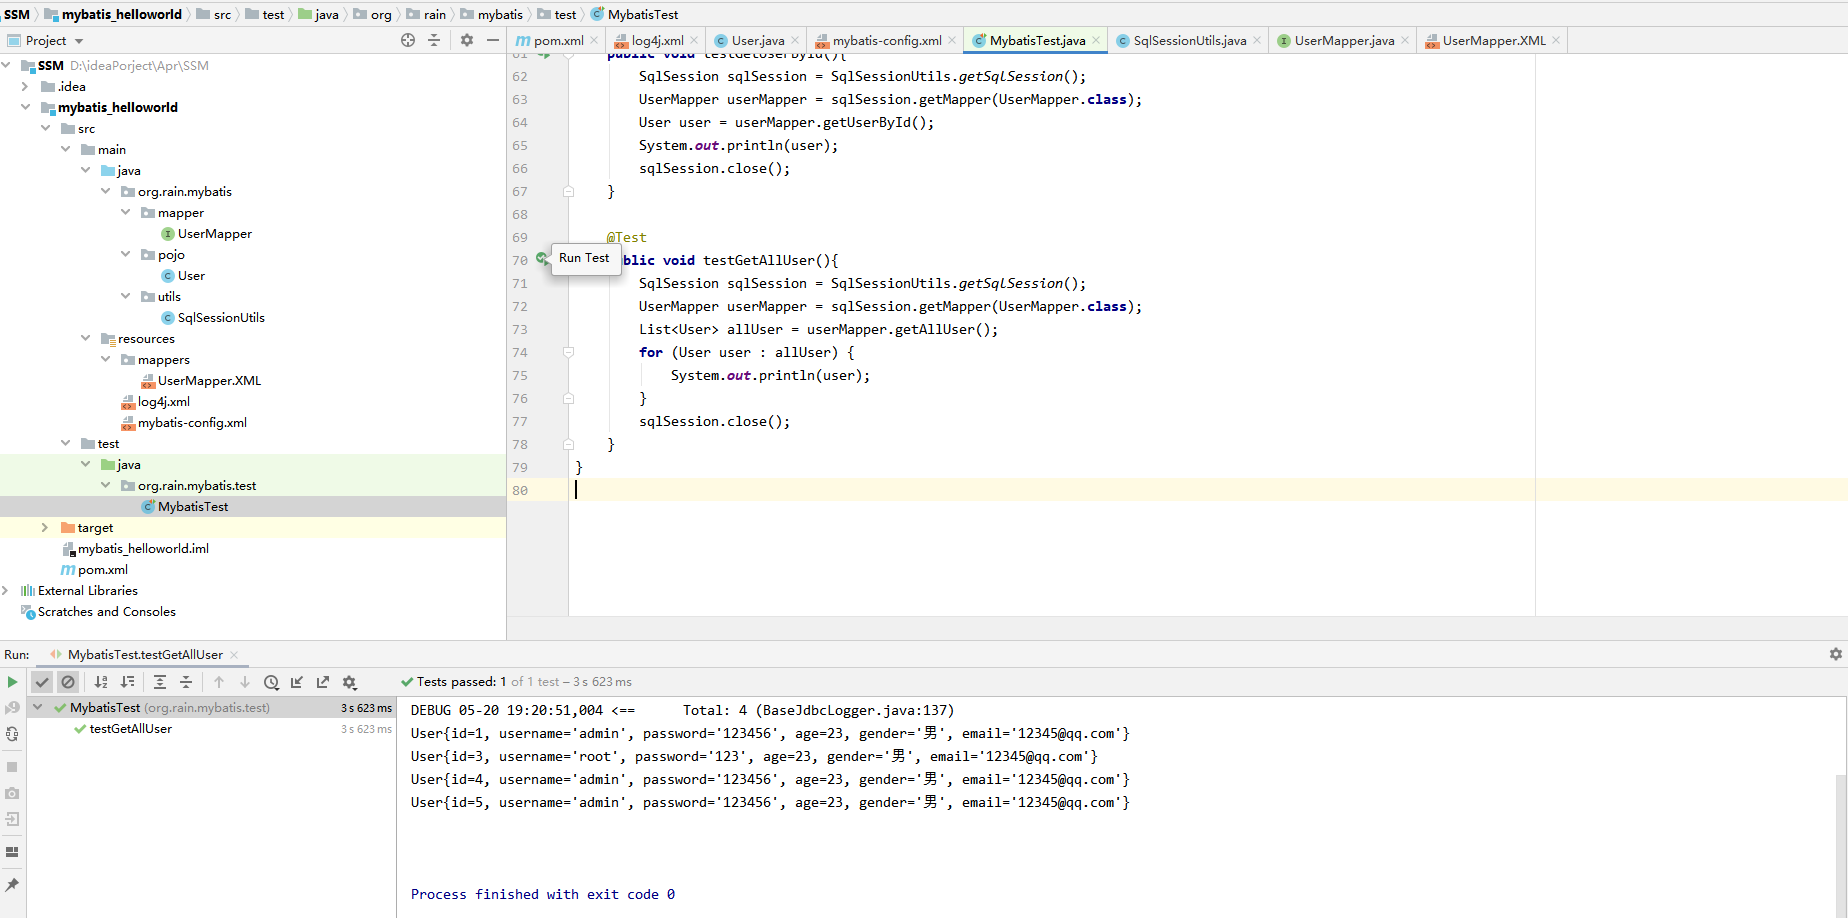Click Dump Threads camera icon
1848x918 pixels.
coord(12,793)
